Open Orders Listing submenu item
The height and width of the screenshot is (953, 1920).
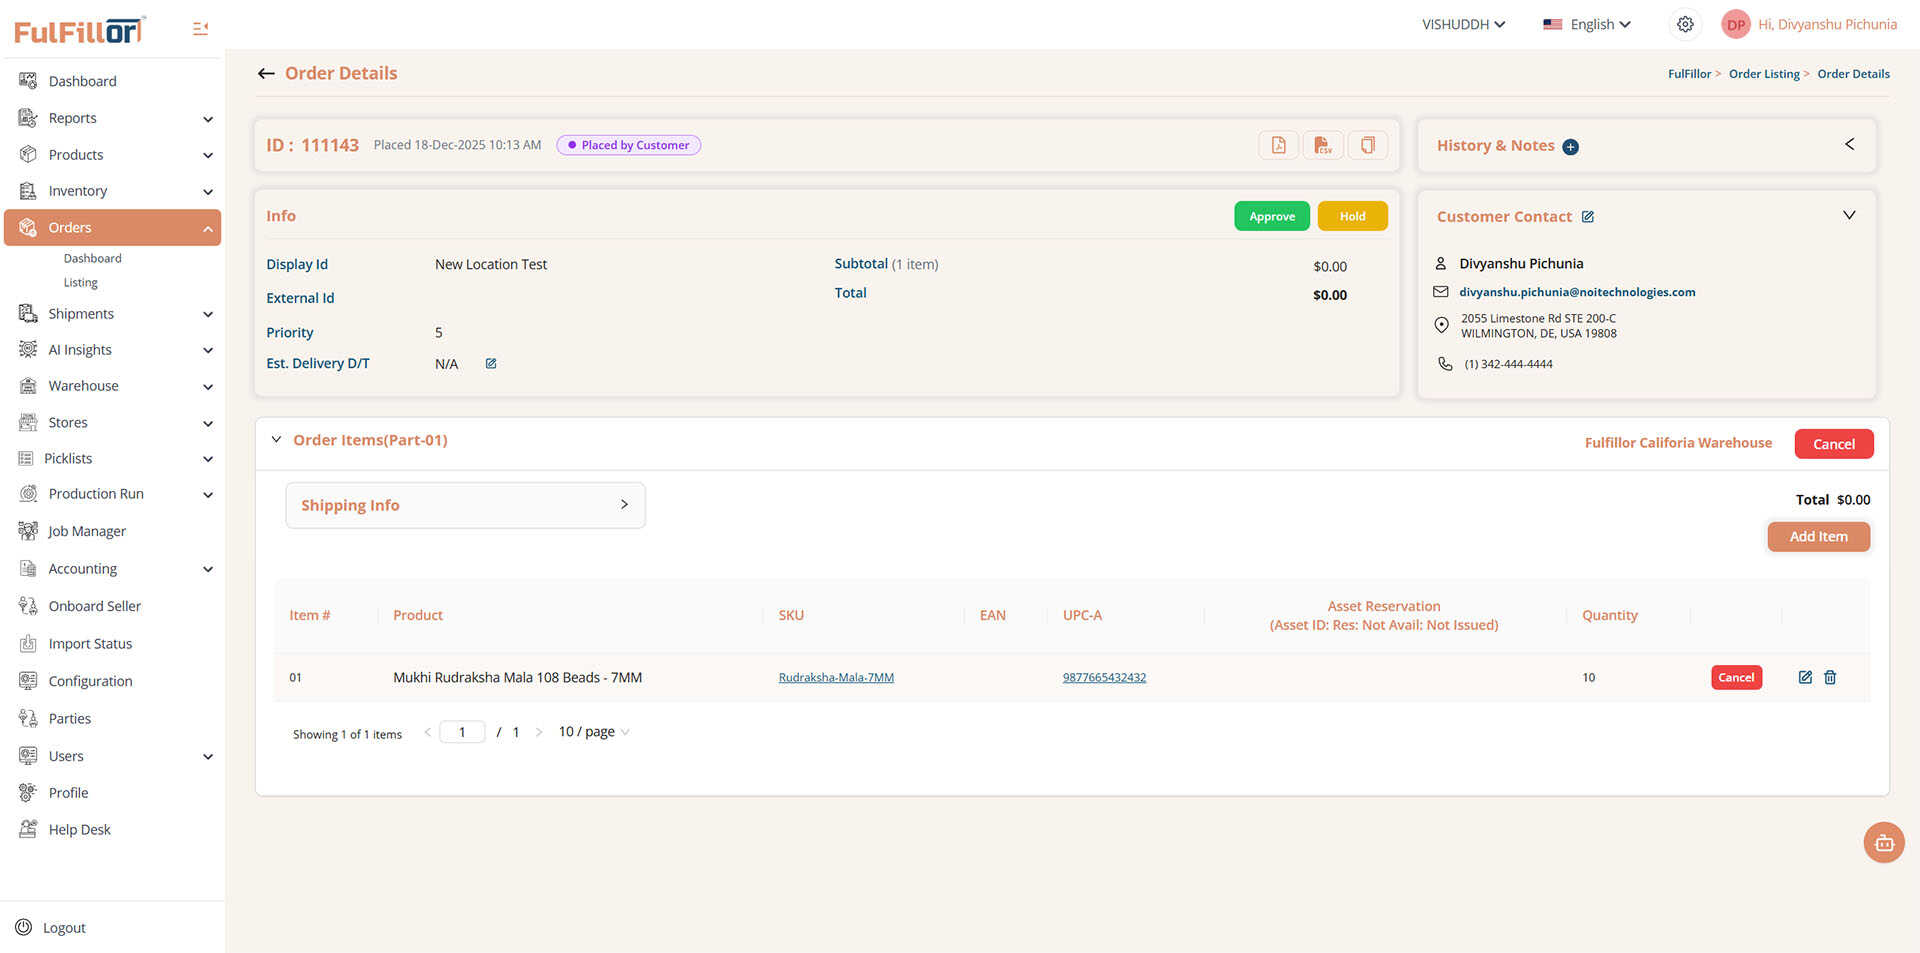click(x=80, y=283)
